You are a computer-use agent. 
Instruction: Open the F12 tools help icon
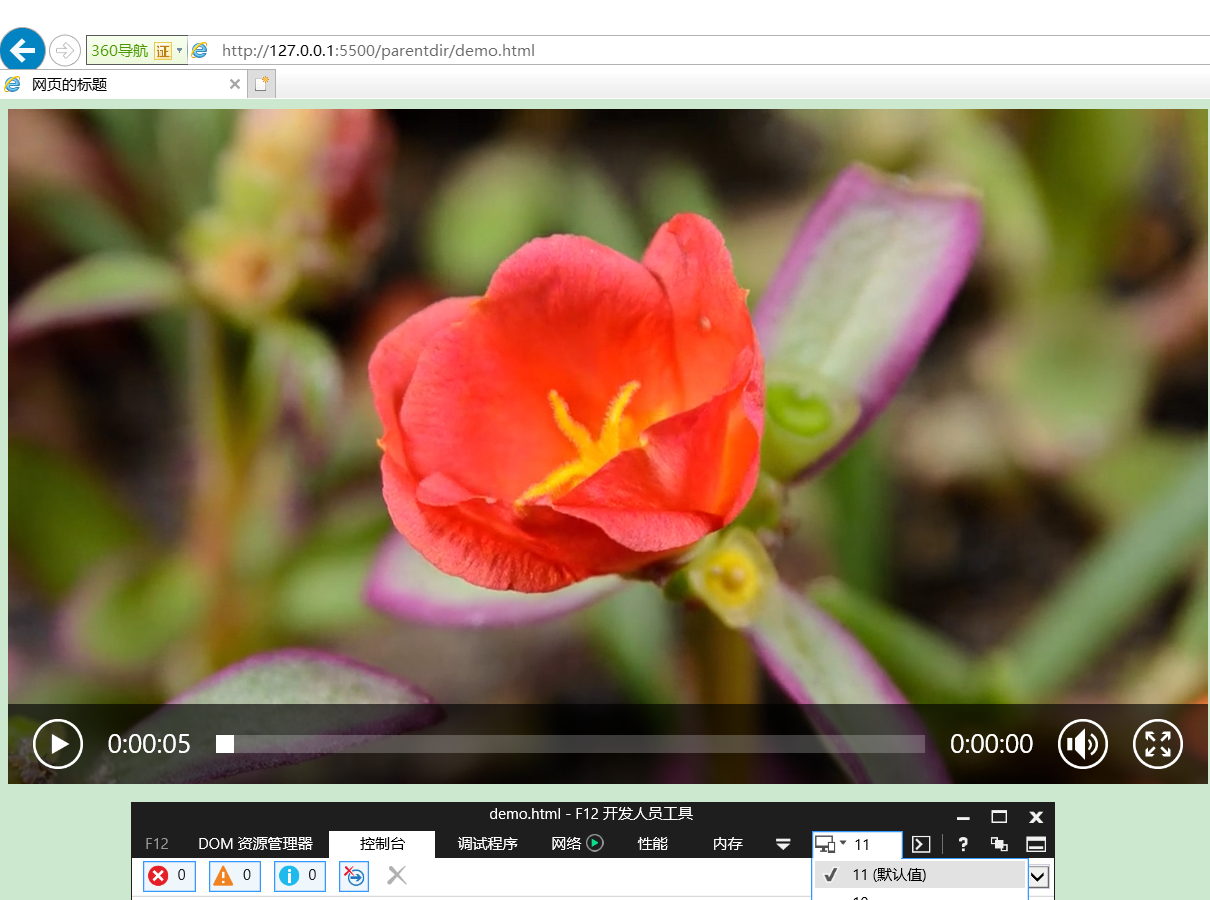point(962,844)
